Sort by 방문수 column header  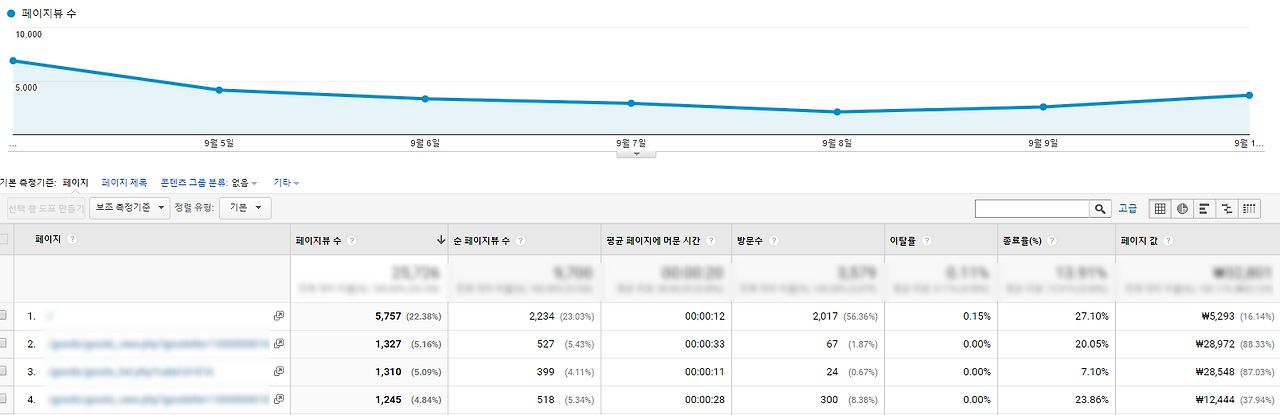[x=750, y=241]
